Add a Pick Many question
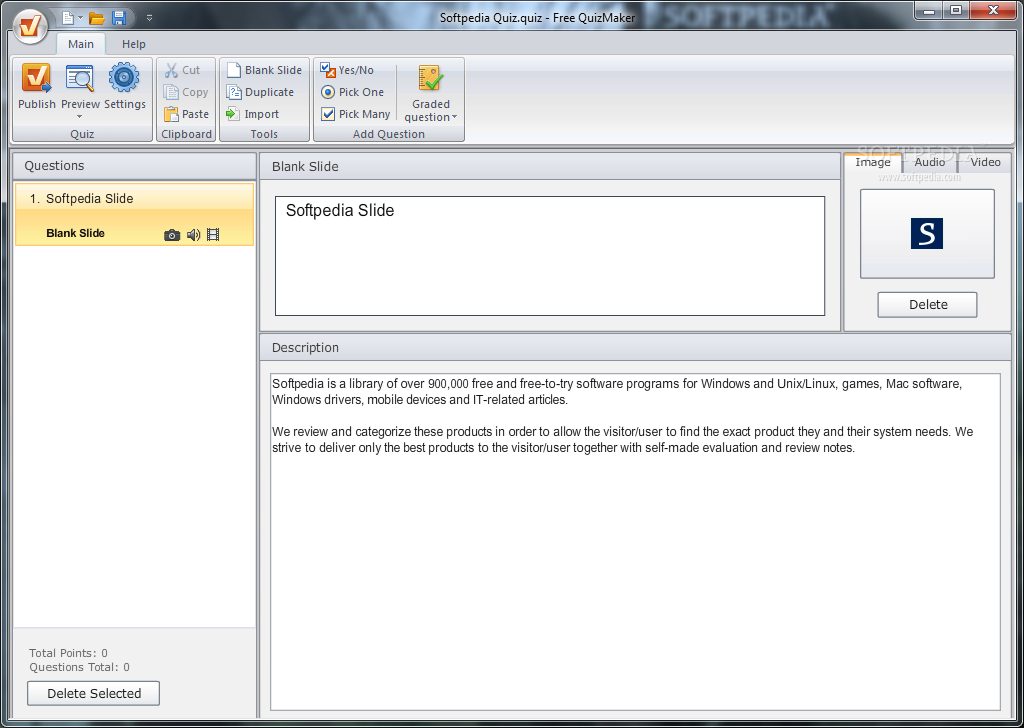The image size is (1024, 728). pos(355,114)
